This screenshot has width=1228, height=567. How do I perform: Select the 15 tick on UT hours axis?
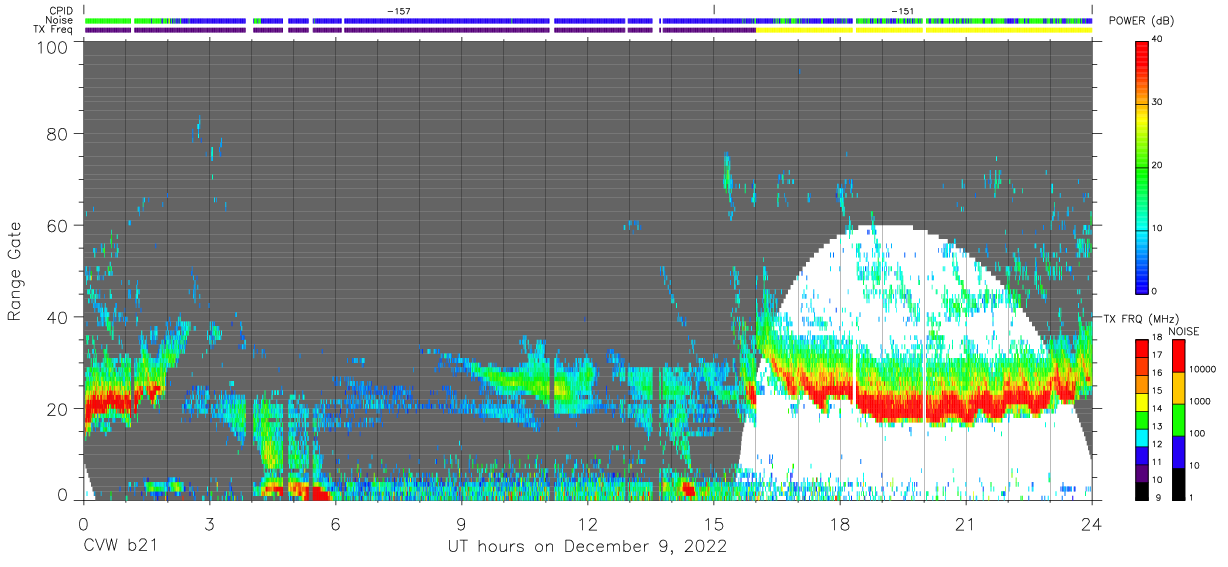point(714,523)
